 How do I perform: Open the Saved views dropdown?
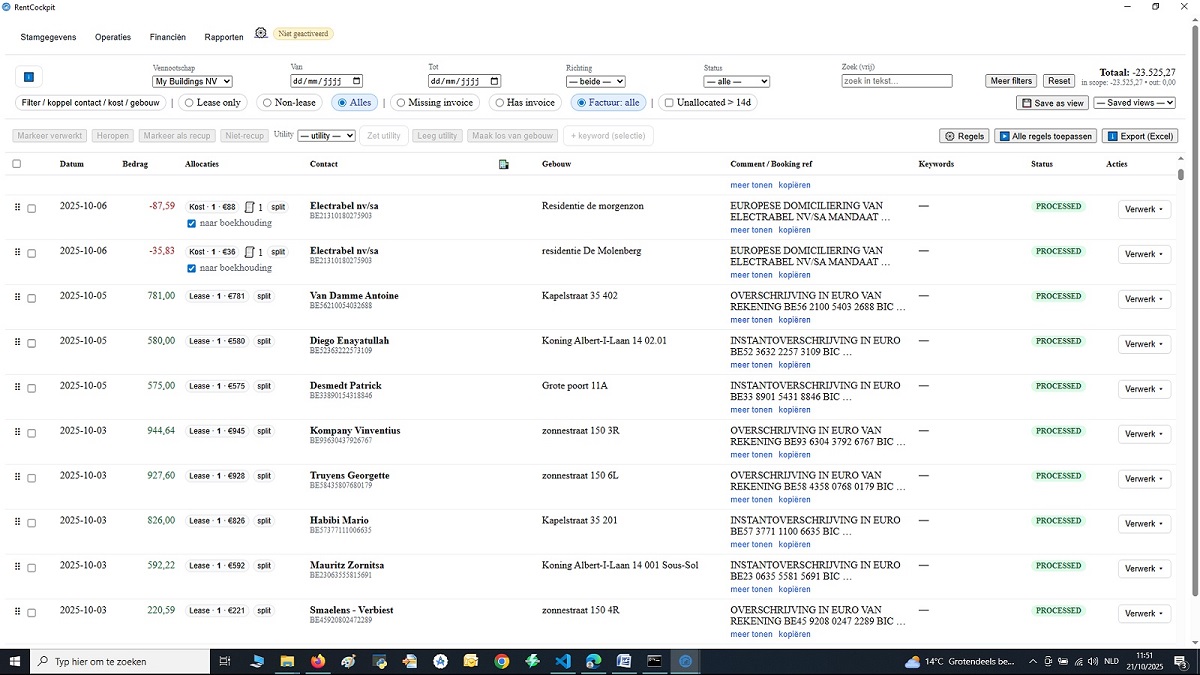click(1134, 102)
